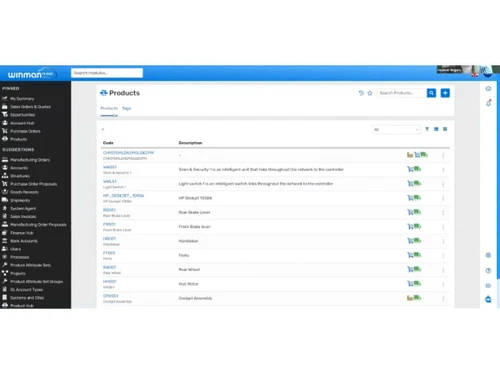Open the filter funnel icon
500x375 pixels.
click(x=427, y=129)
